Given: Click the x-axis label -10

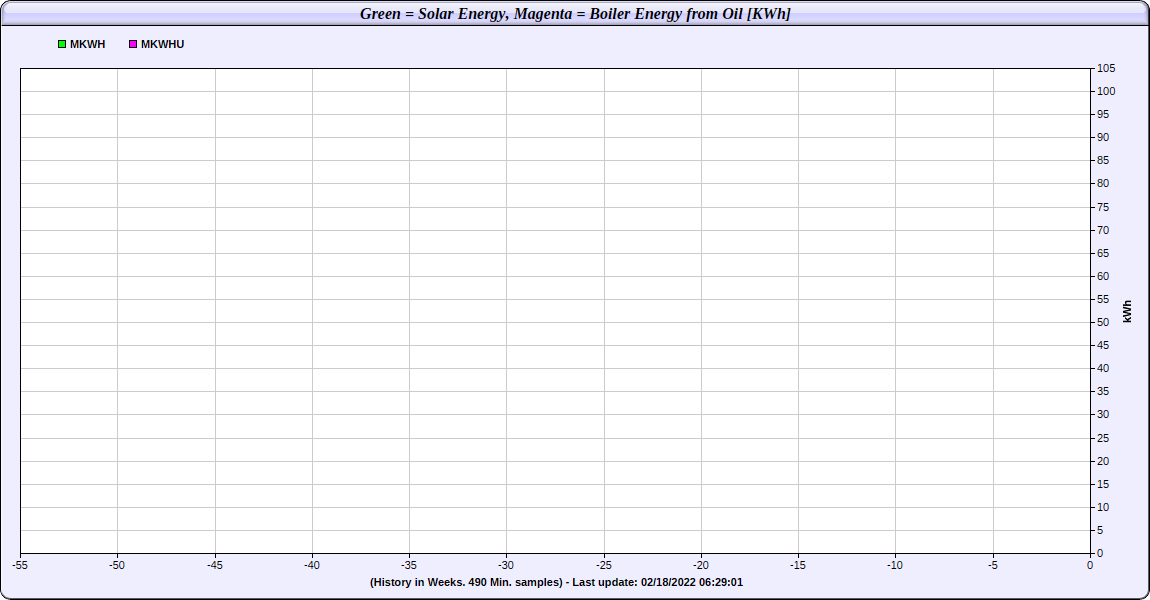Looking at the screenshot, I should [895, 565].
